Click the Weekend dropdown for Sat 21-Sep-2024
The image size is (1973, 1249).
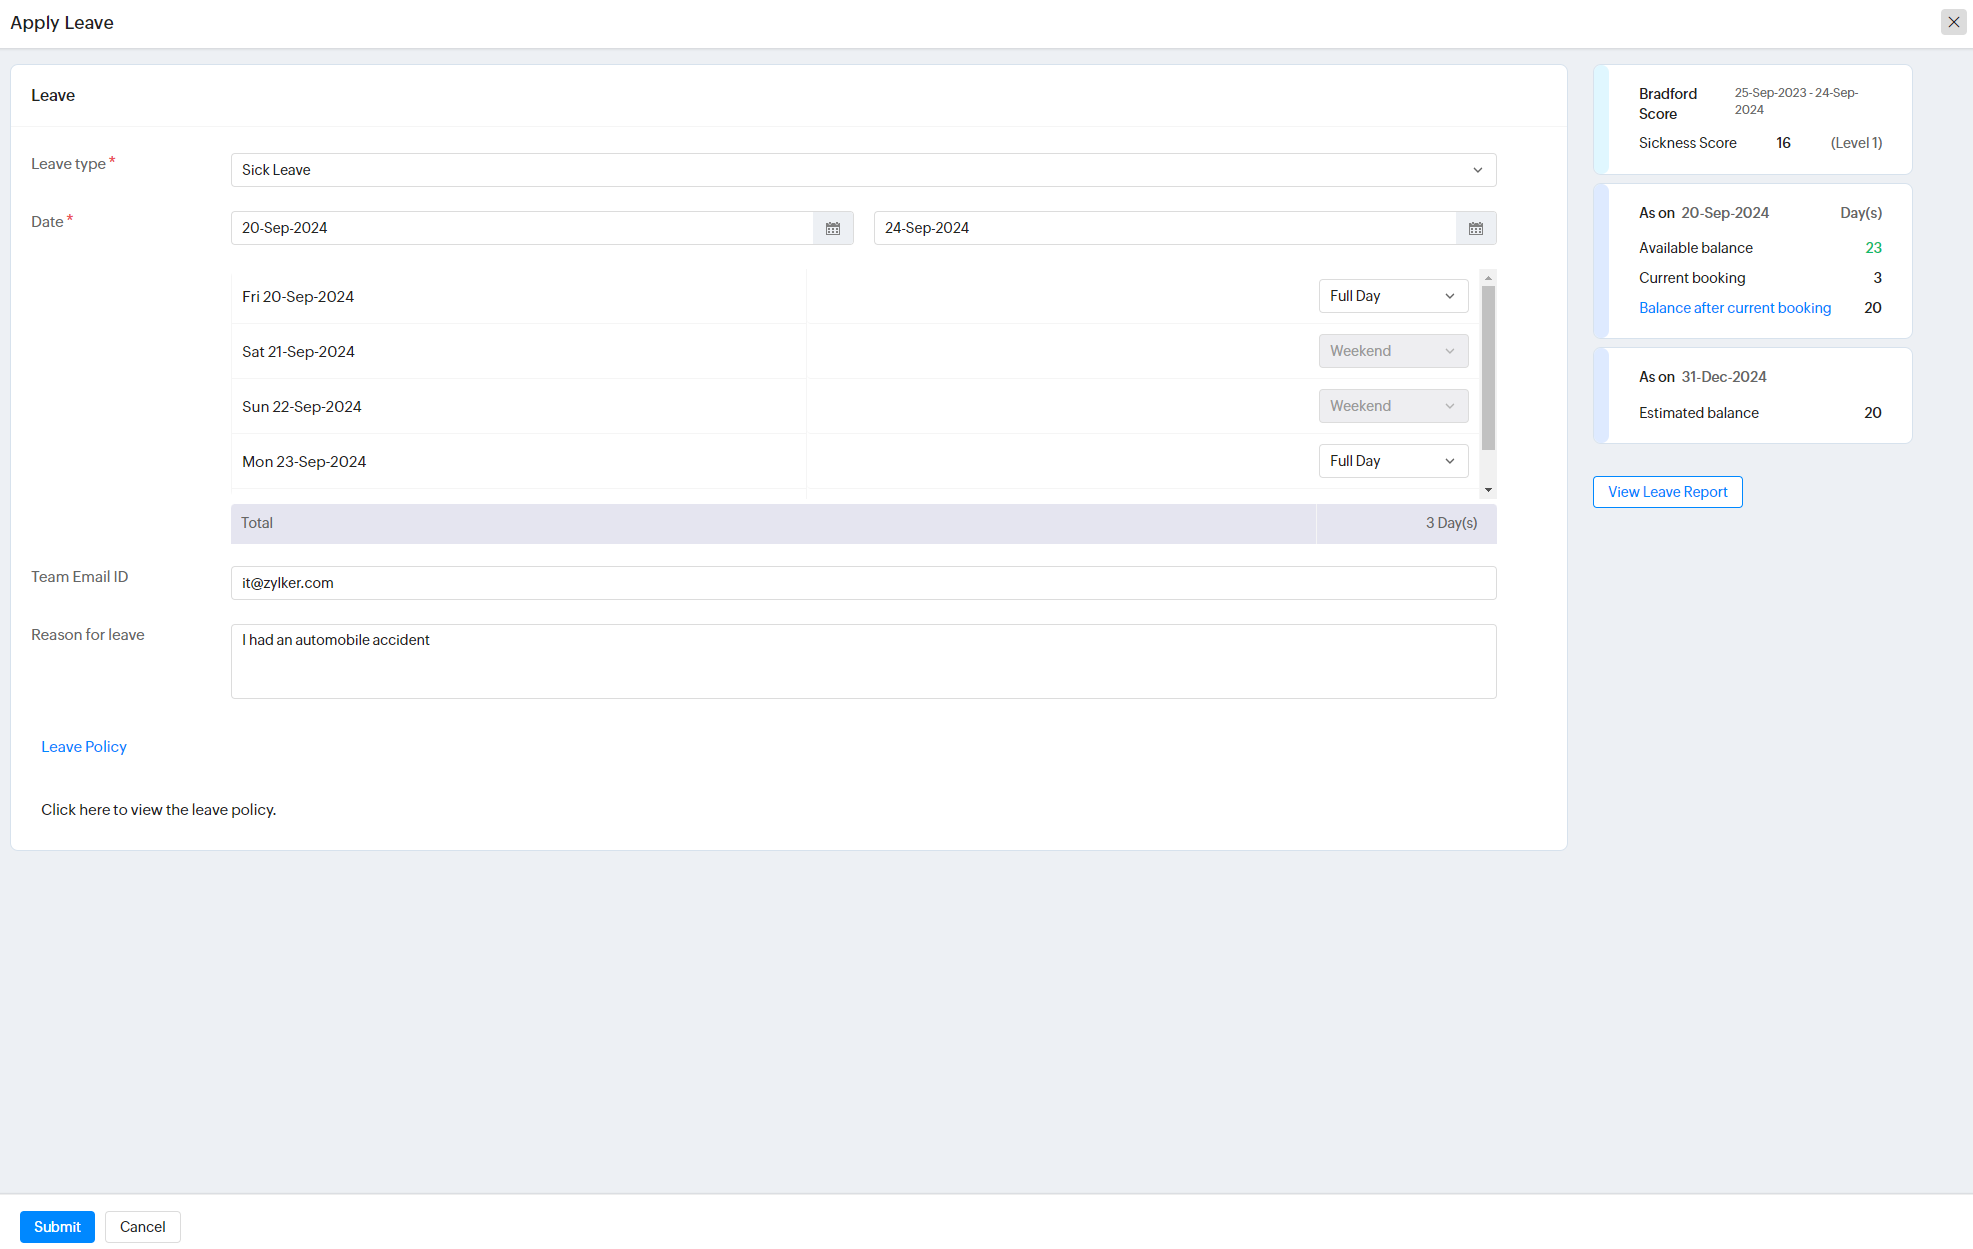click(1392, 351)
